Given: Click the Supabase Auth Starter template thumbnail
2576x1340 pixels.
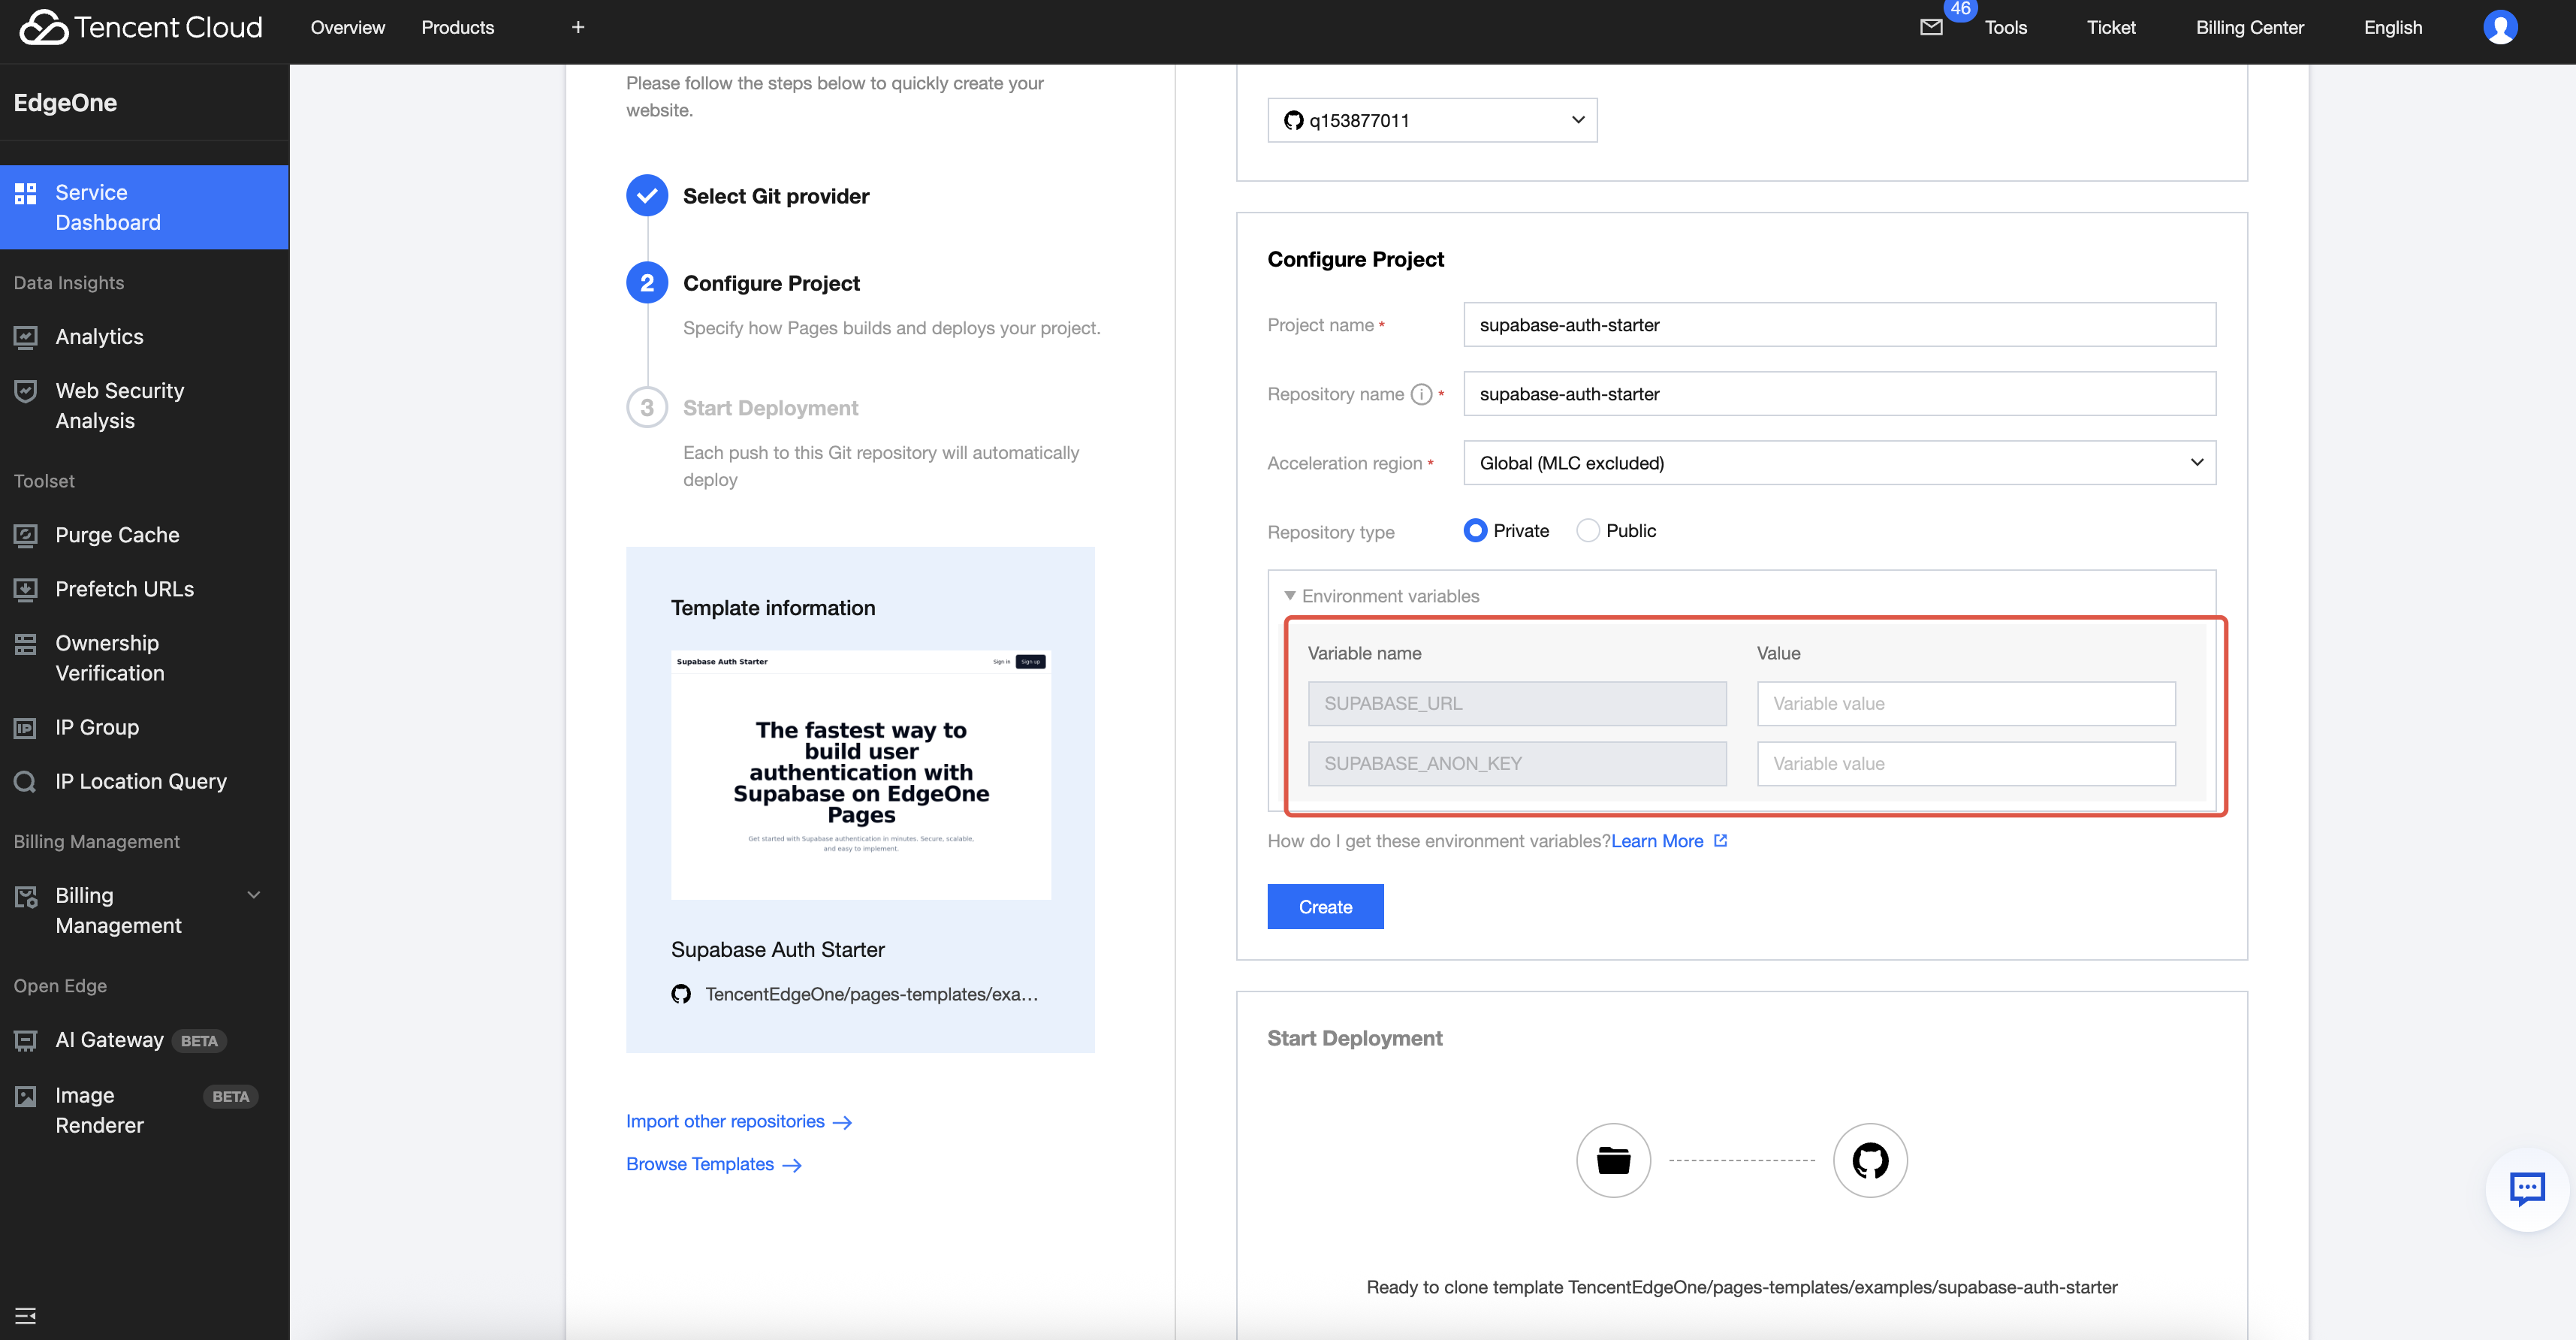Looking at the screenshot, I should [860, 775].
